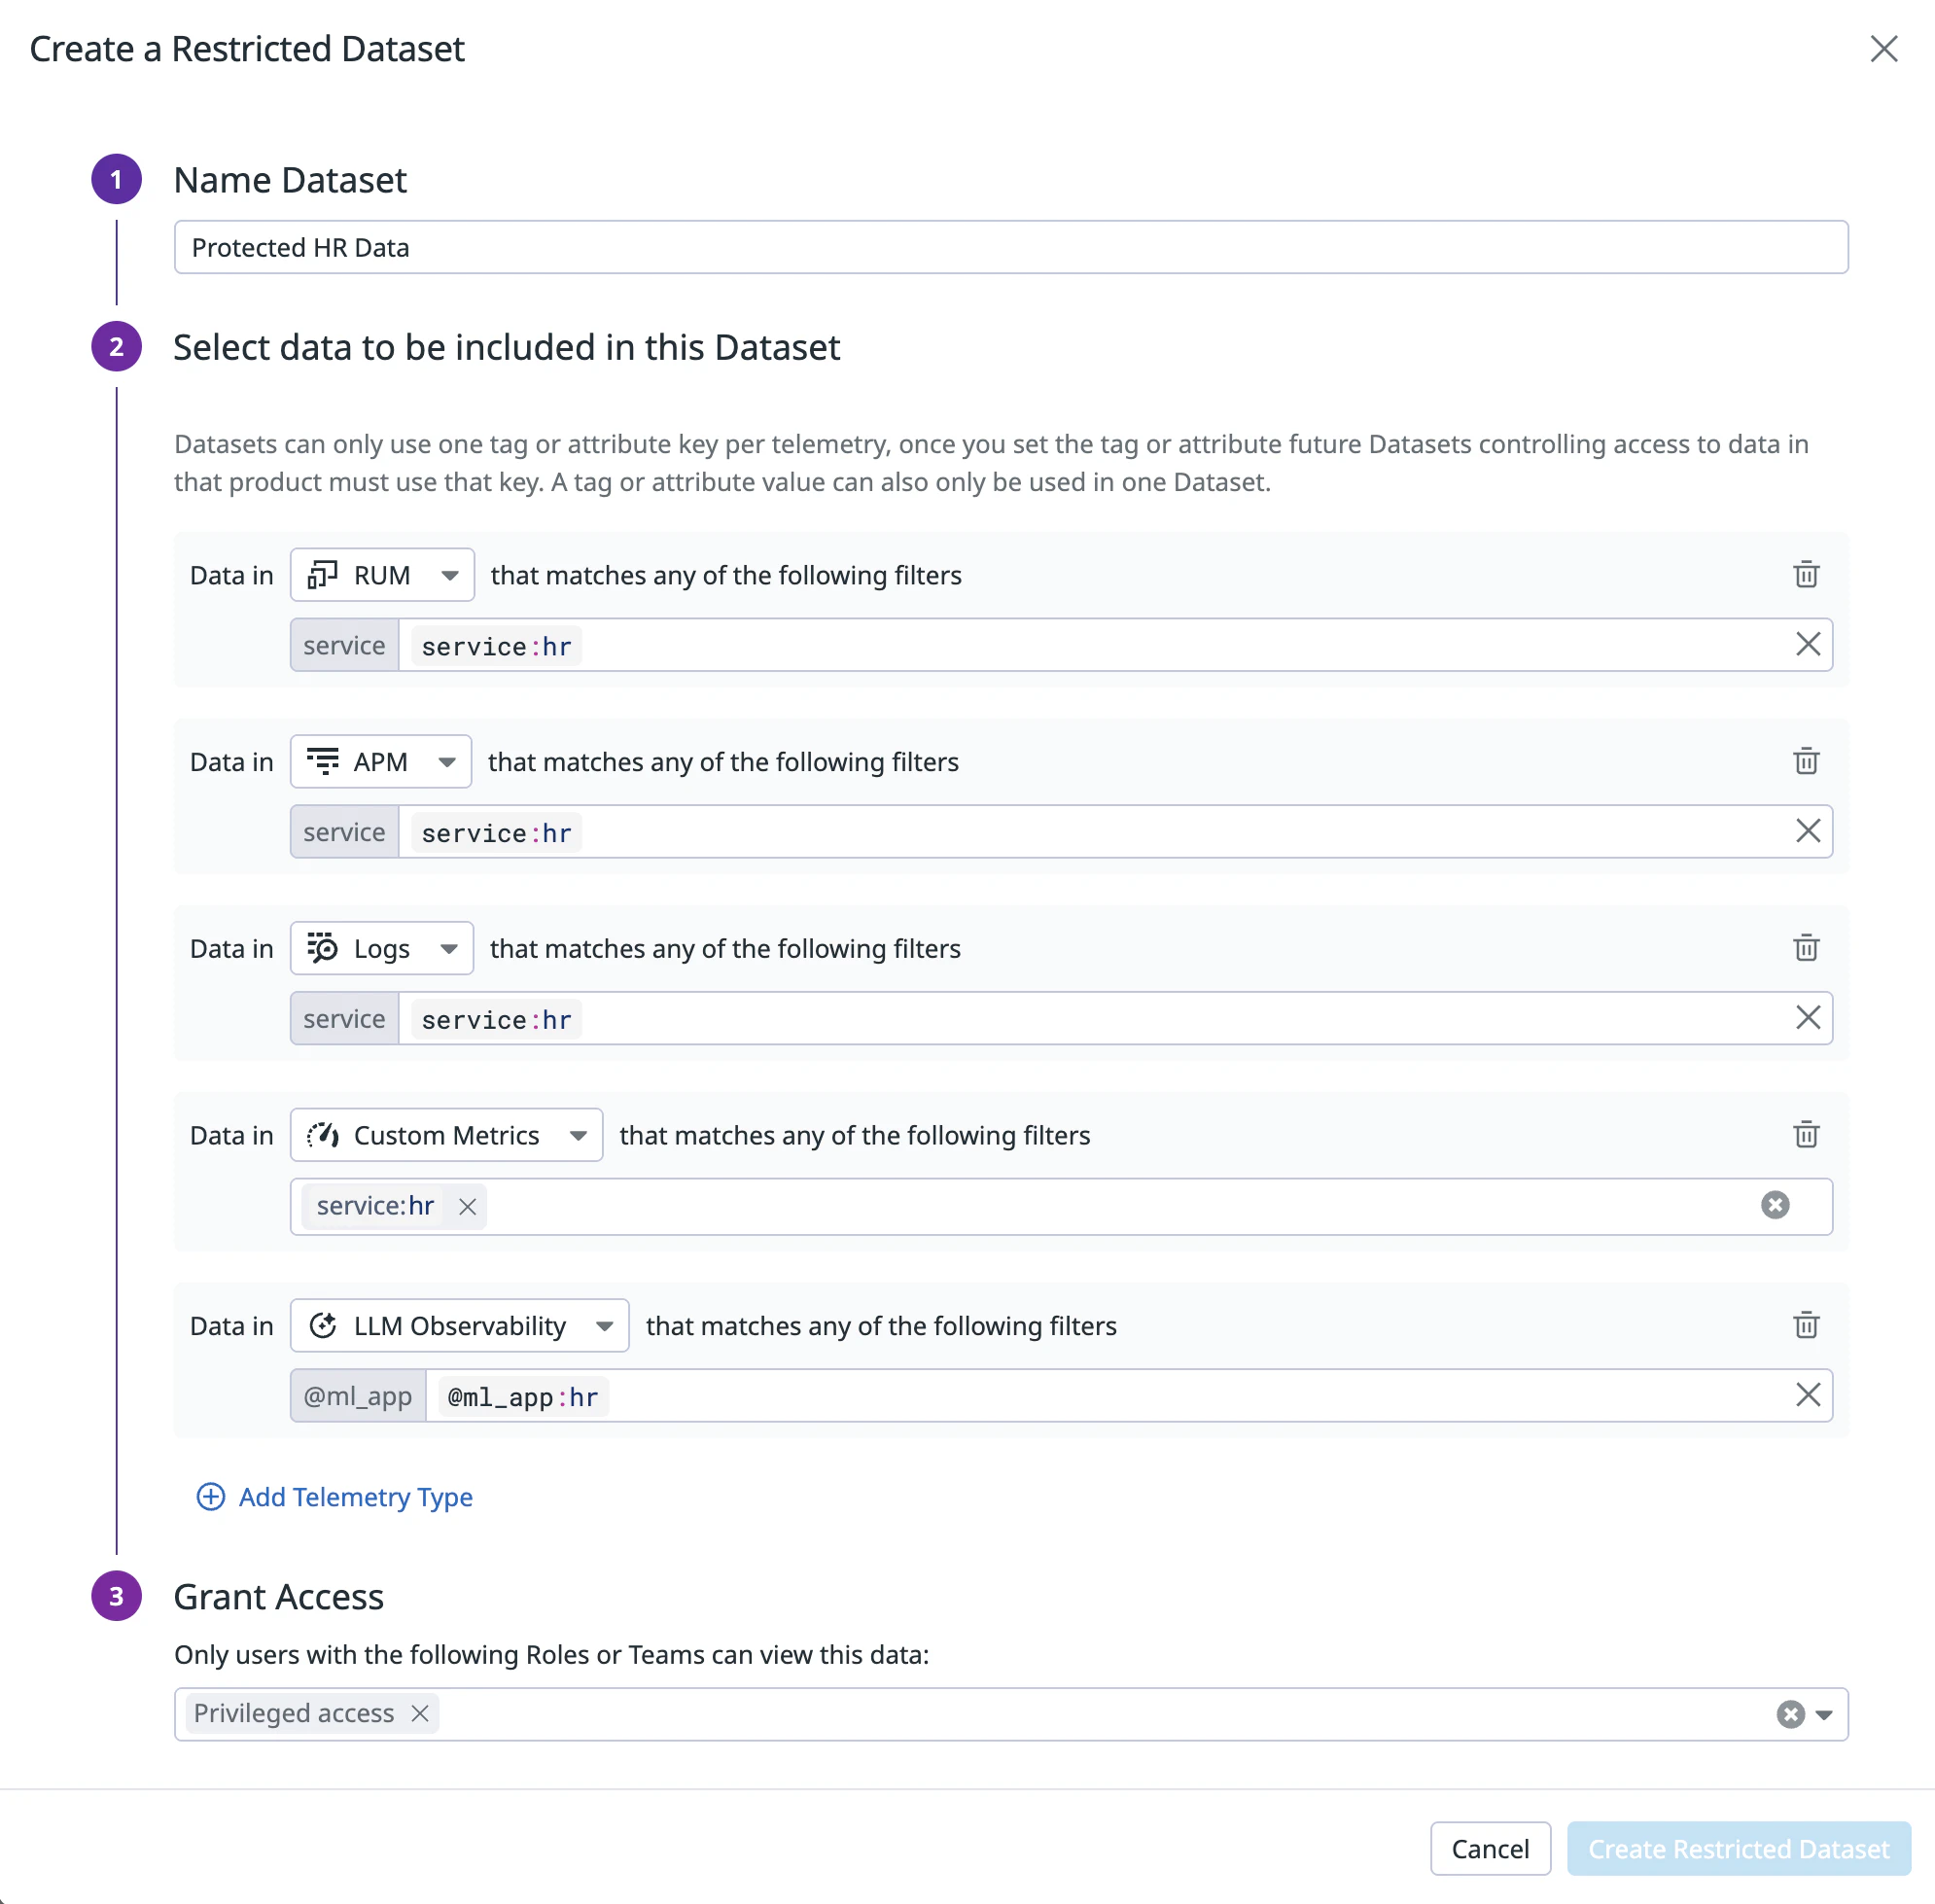Image resolution: width=1935 pixels, height=1904 pixels.
Task: Clear all roles in Grant Access
Action: click(x=1790, y=1715)
